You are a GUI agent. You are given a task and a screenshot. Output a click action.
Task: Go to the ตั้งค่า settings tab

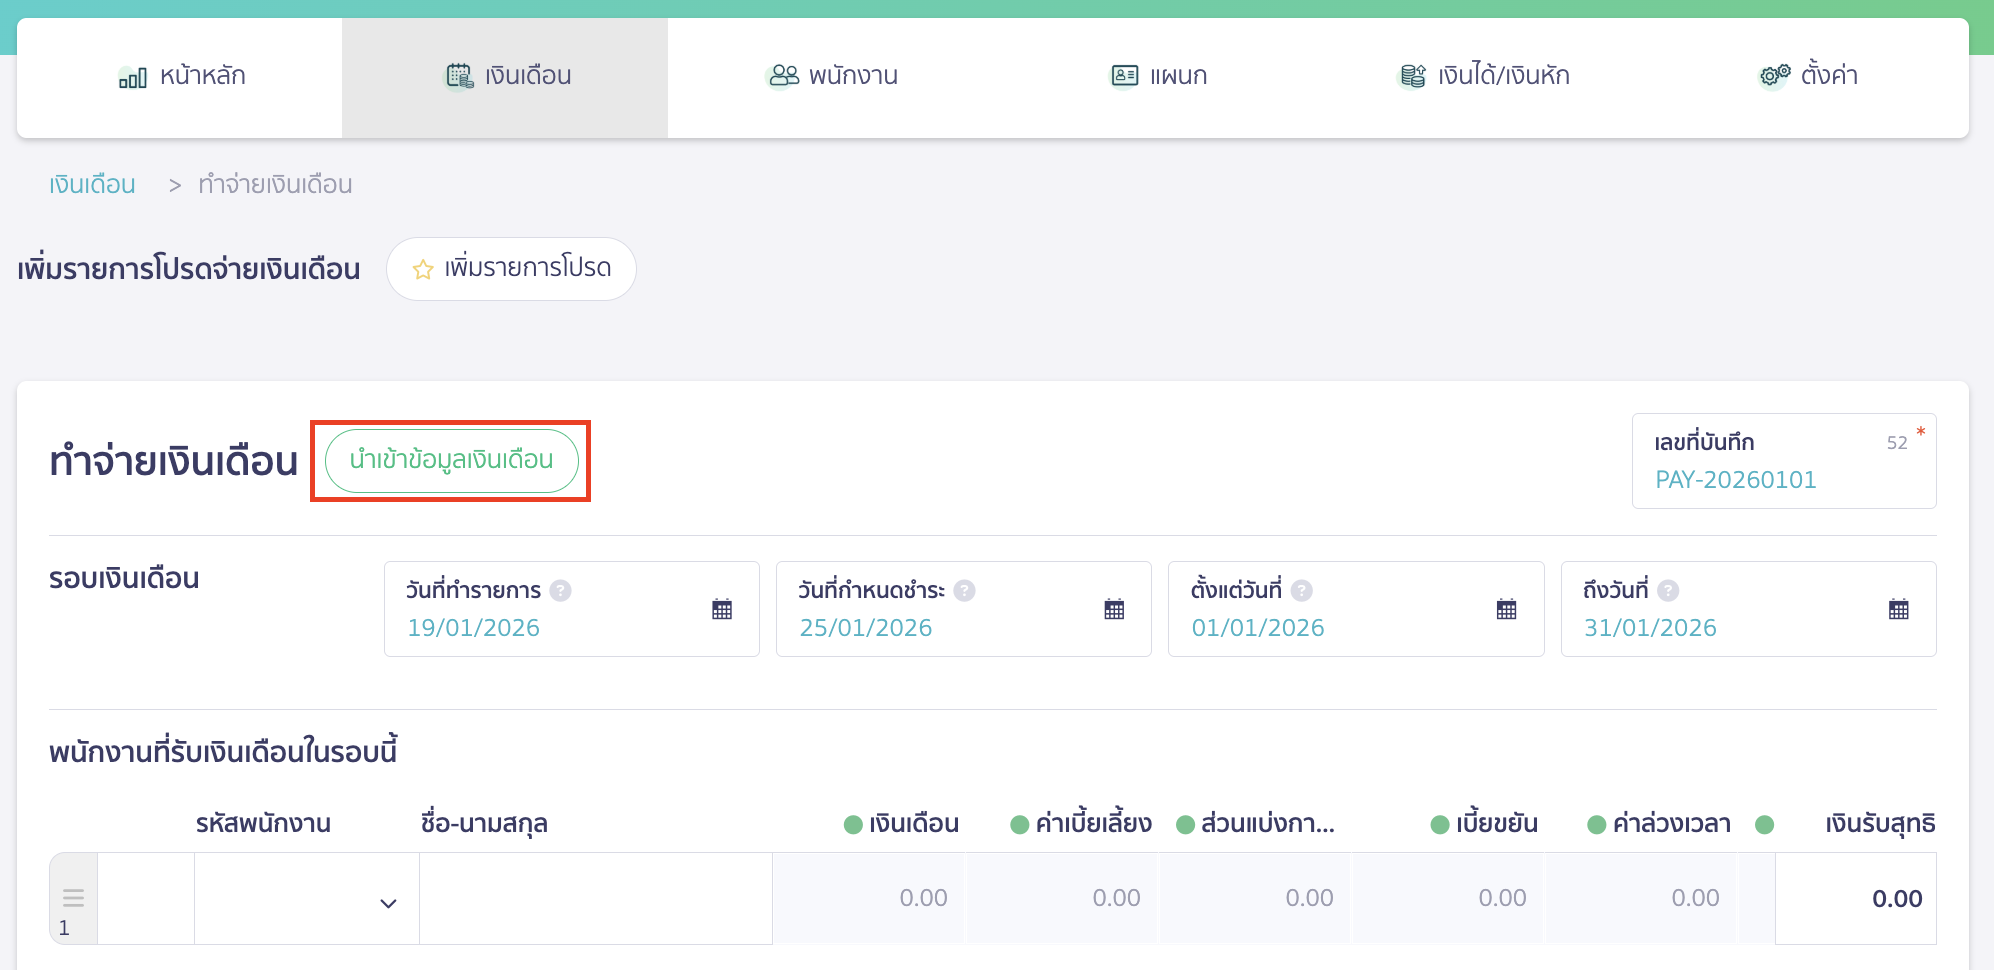1808,76
